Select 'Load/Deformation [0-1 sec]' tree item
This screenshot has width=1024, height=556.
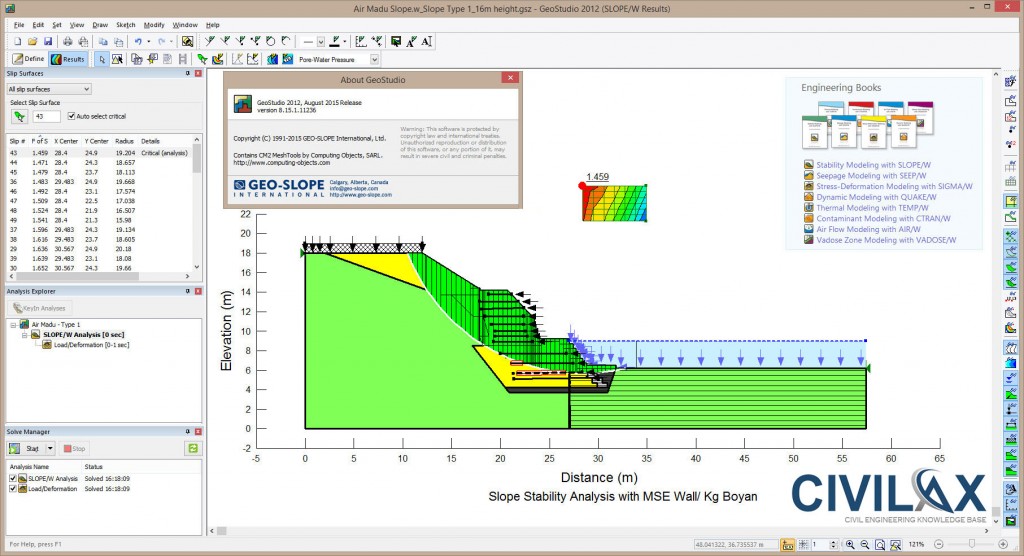tap(91, 345)
